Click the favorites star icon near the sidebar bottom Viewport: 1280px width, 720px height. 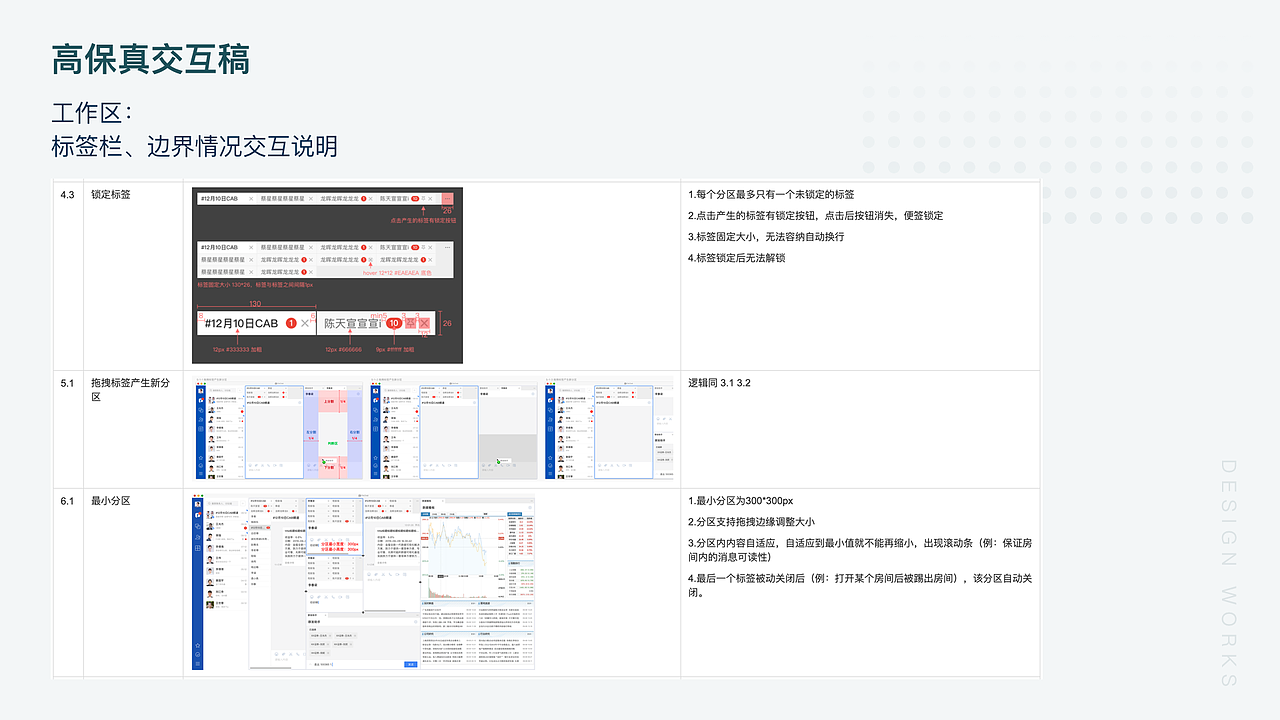(197, 645)
